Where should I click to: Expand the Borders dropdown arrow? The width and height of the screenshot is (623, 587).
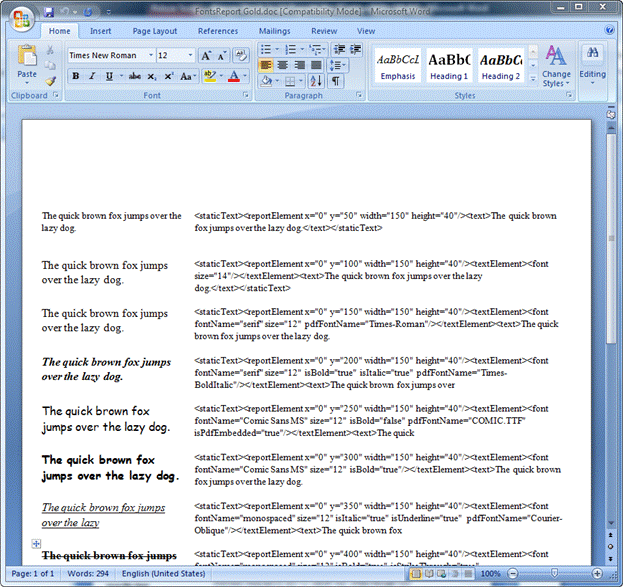coord(301,81)
